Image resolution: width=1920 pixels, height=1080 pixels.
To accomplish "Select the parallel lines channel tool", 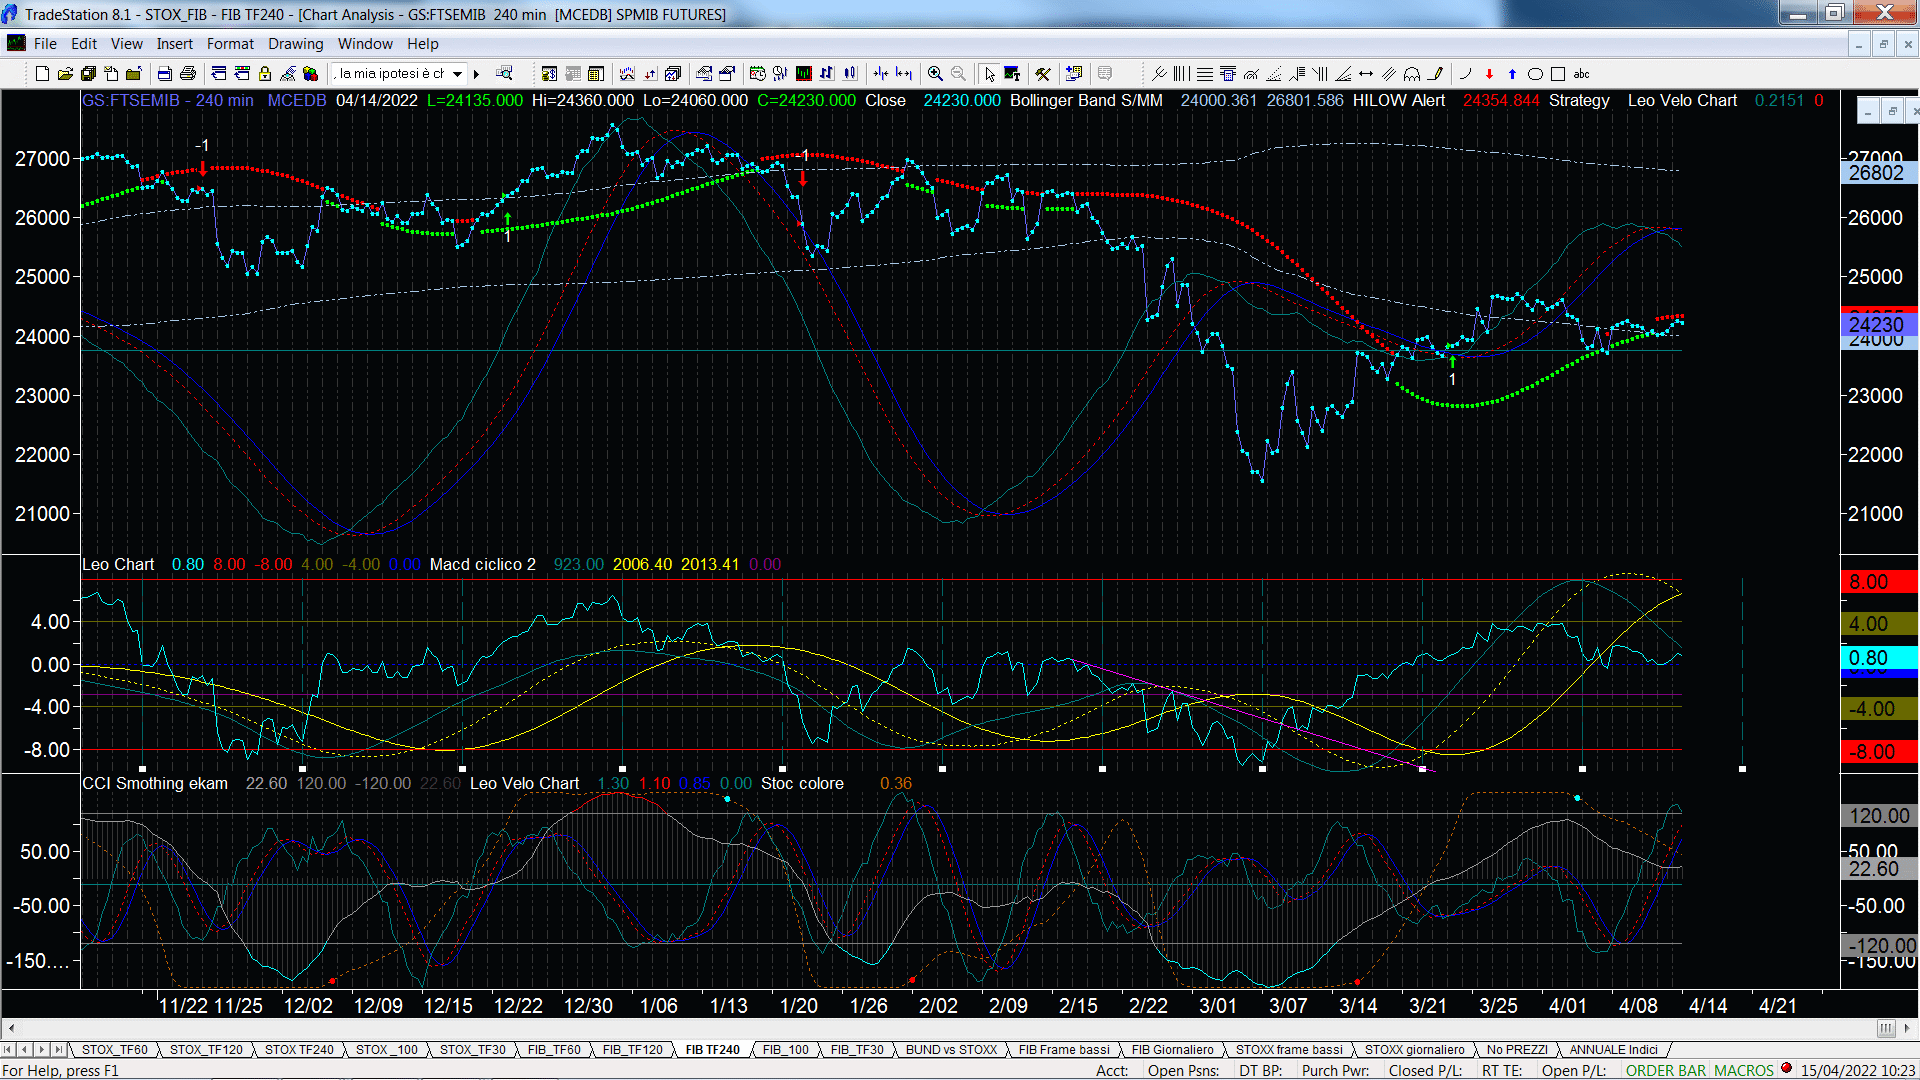I will click(1389, 73).
